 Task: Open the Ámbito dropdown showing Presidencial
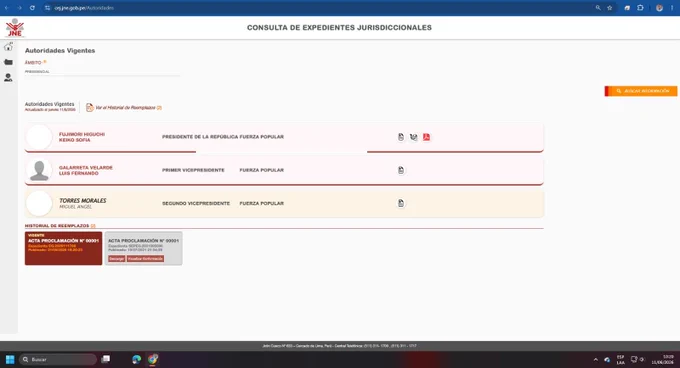pos(102,72)
